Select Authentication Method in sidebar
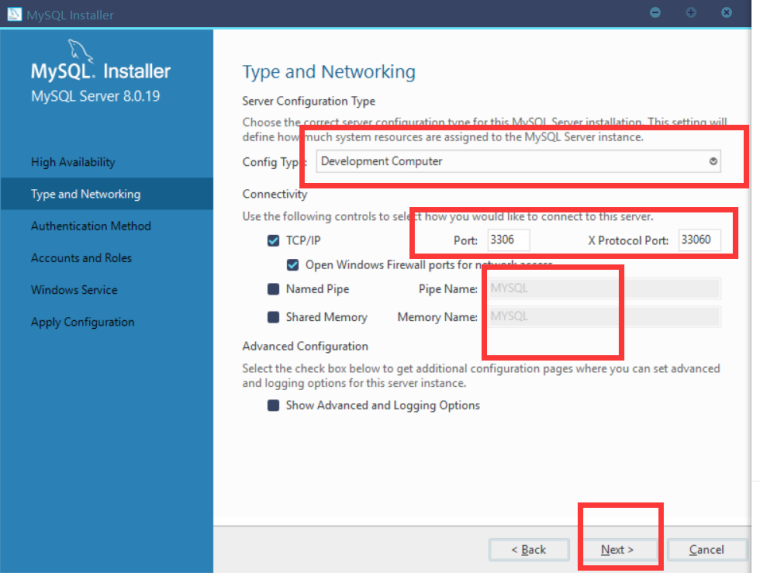The image size is (760, 573). pyautogui.click(x=91, y=226)
